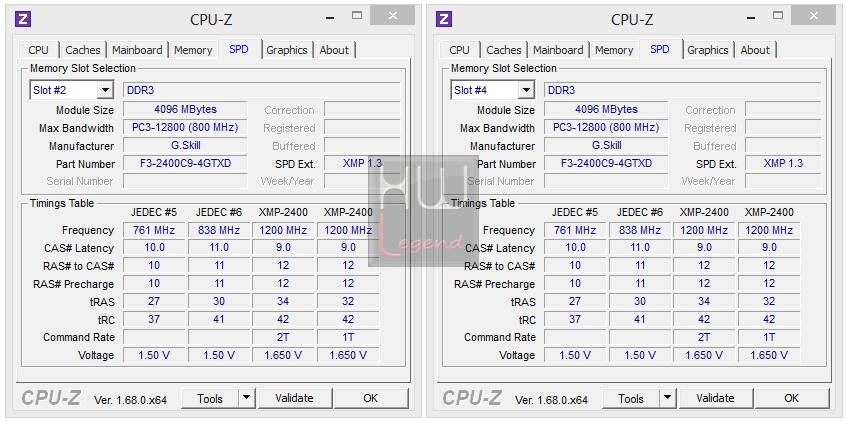Click JEDEC #5 voltage 1.50 V in left window
This screenshot has height=422, width=847.
pos(154,355)
